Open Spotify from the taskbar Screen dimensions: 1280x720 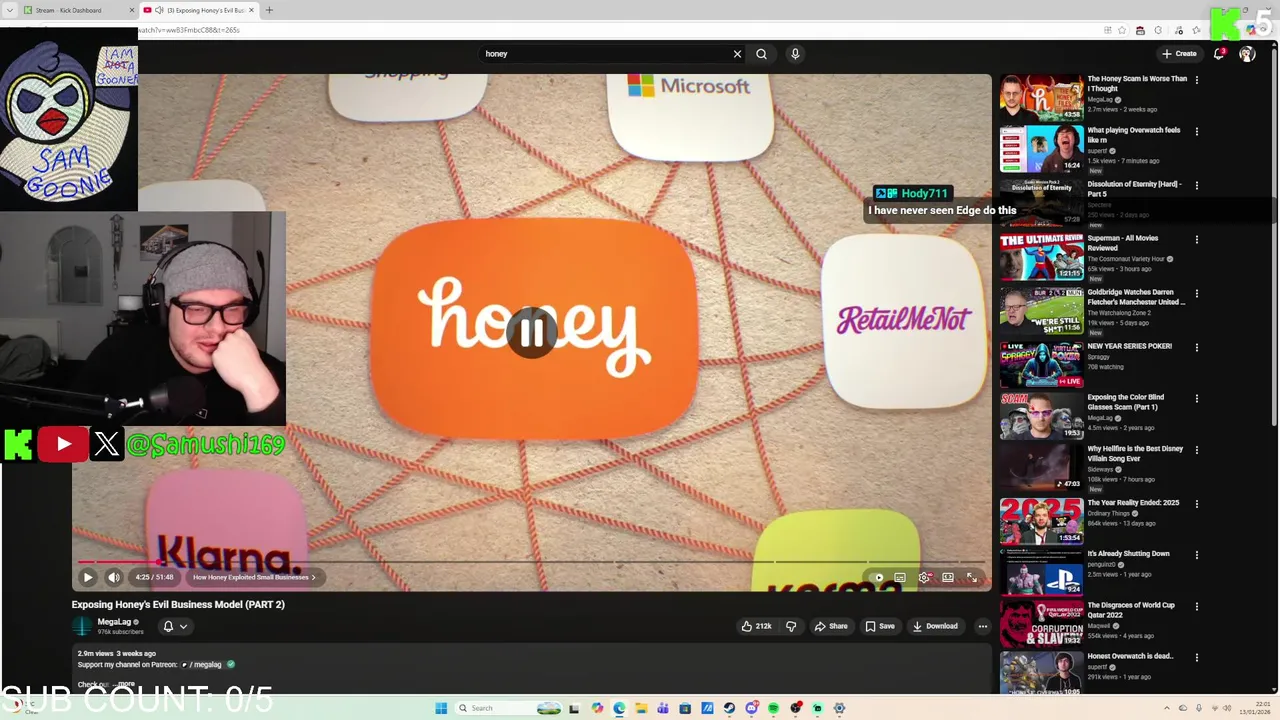(x=773, y=708)
